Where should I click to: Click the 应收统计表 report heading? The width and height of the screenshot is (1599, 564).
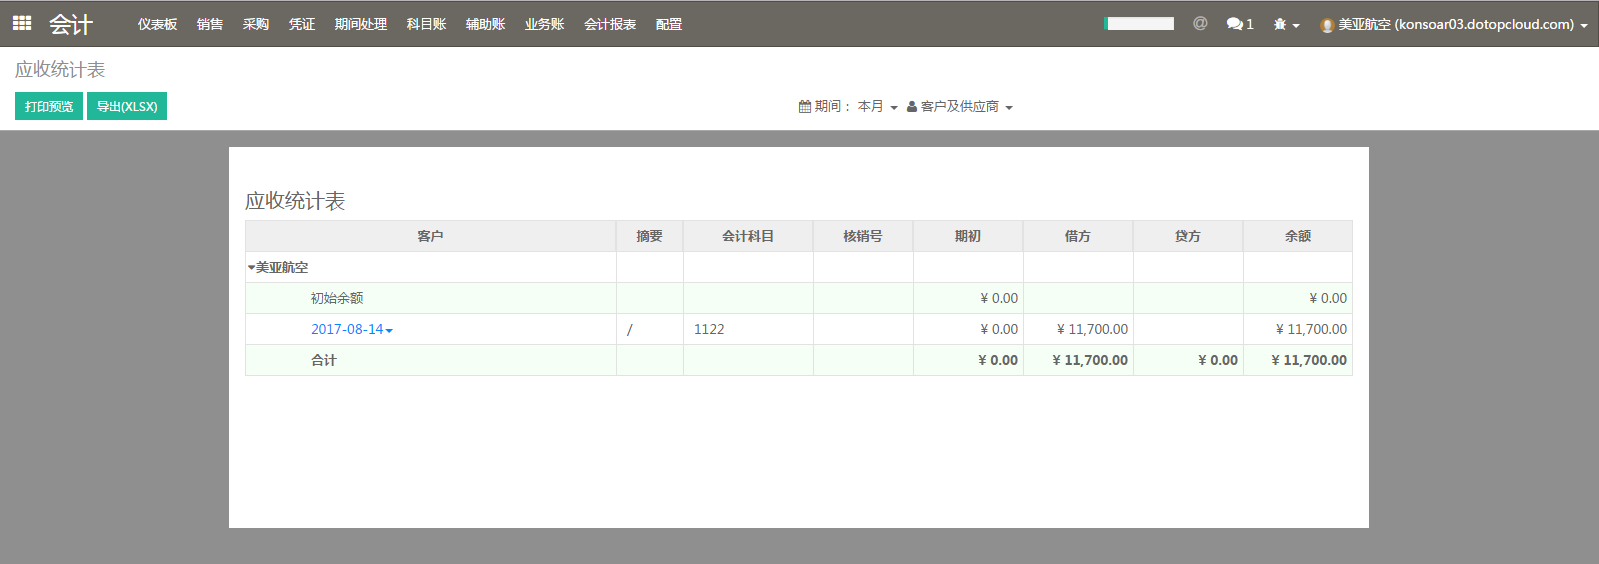[295, 201]
